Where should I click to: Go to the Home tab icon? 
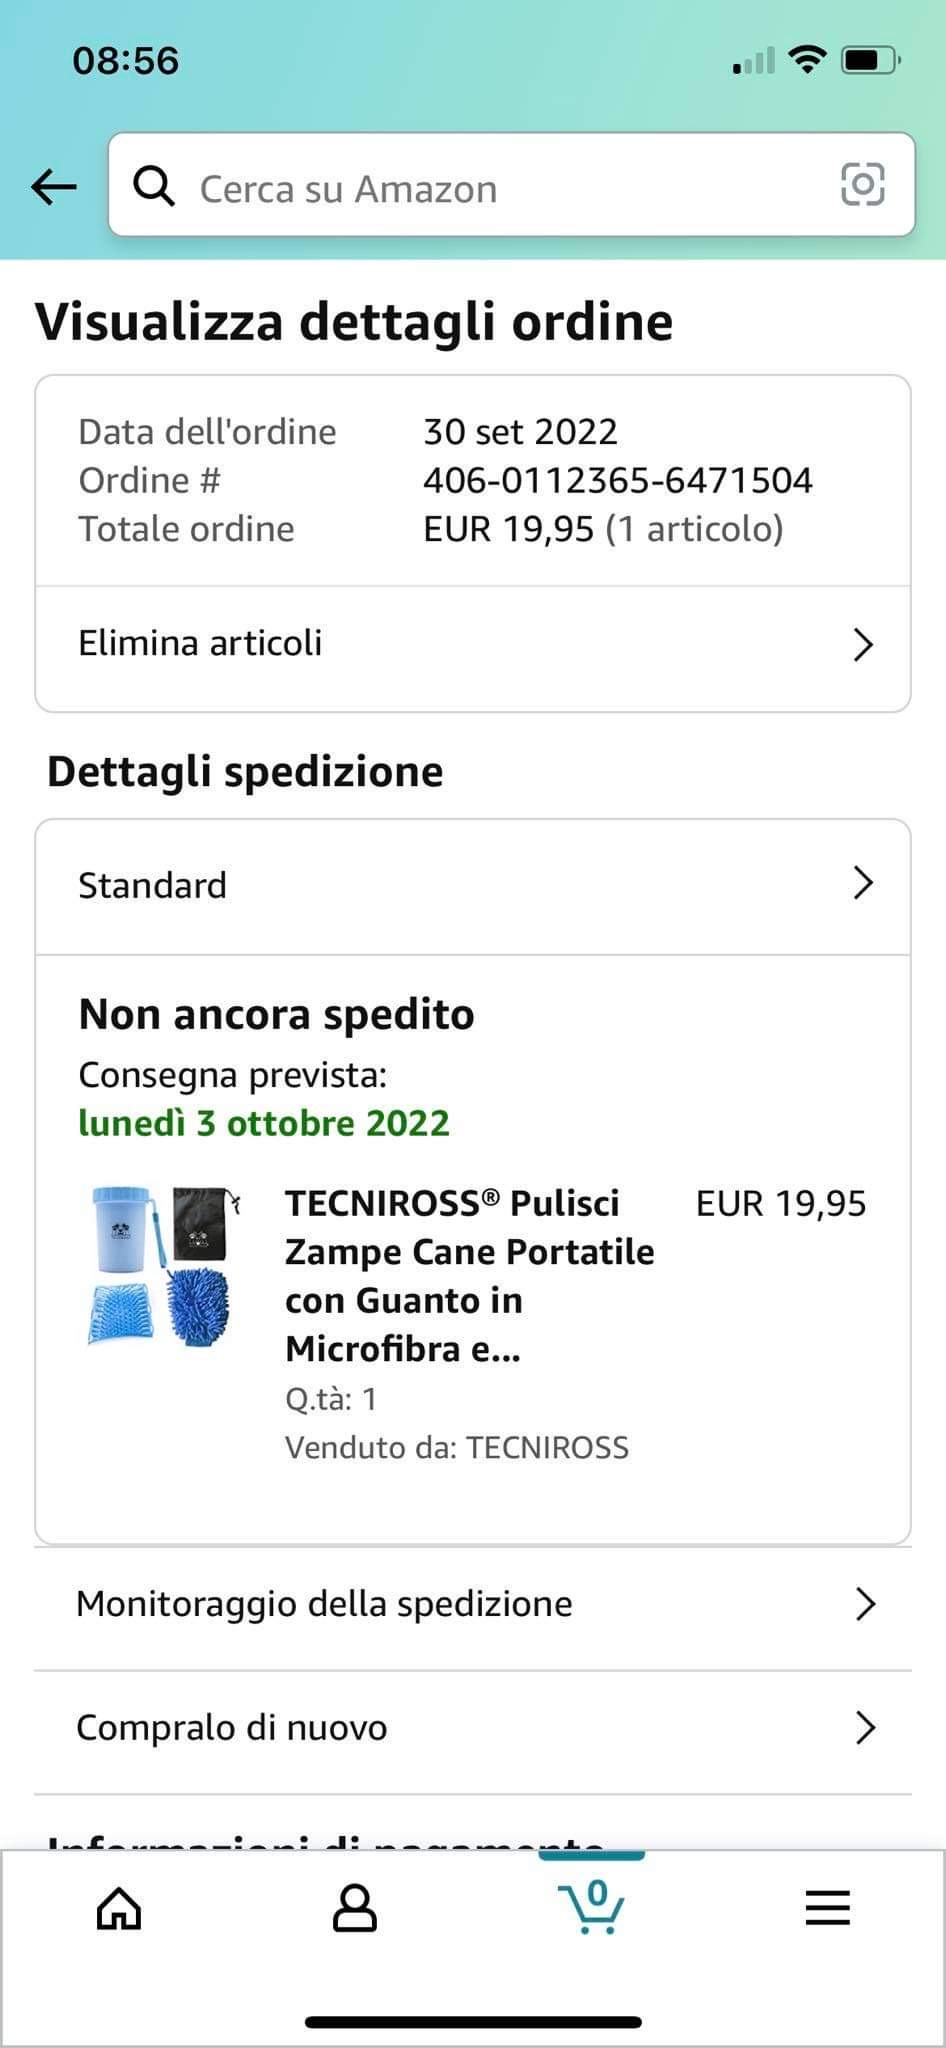tap(119, 1908)
